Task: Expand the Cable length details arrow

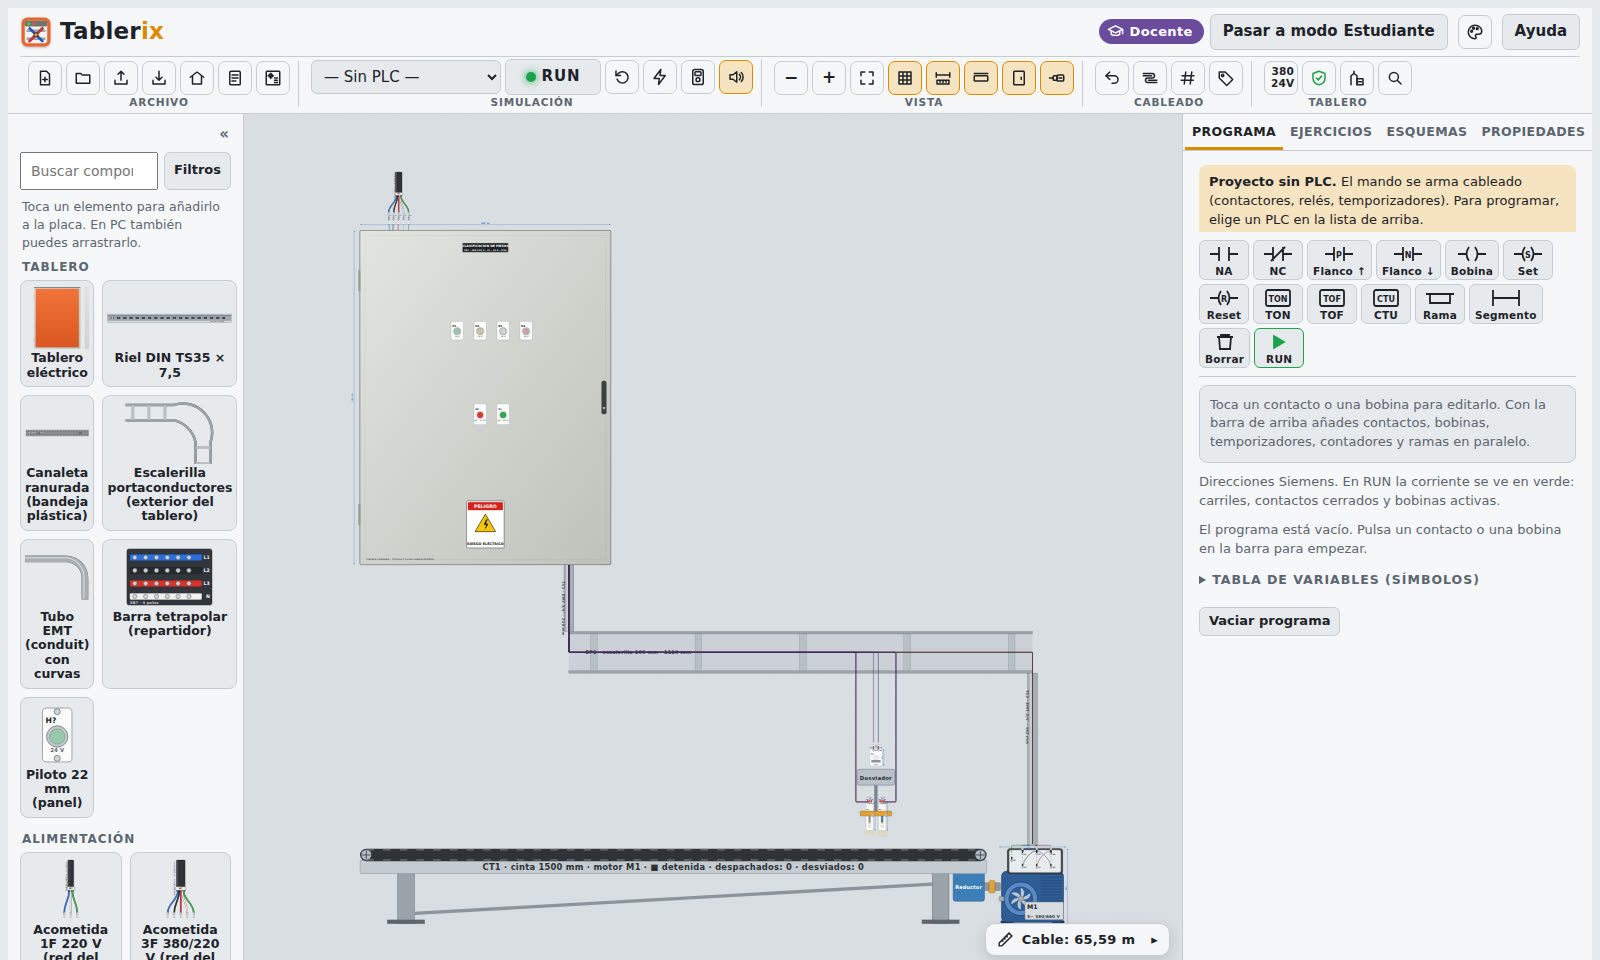Action: click(x=1154, y=940)
